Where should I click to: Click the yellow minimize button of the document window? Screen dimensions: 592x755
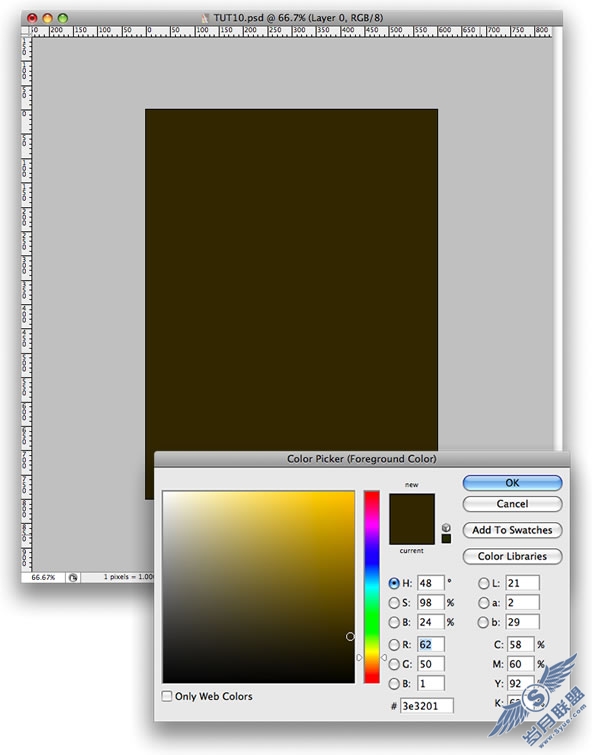pyautogui.click(x=47, y=18)
